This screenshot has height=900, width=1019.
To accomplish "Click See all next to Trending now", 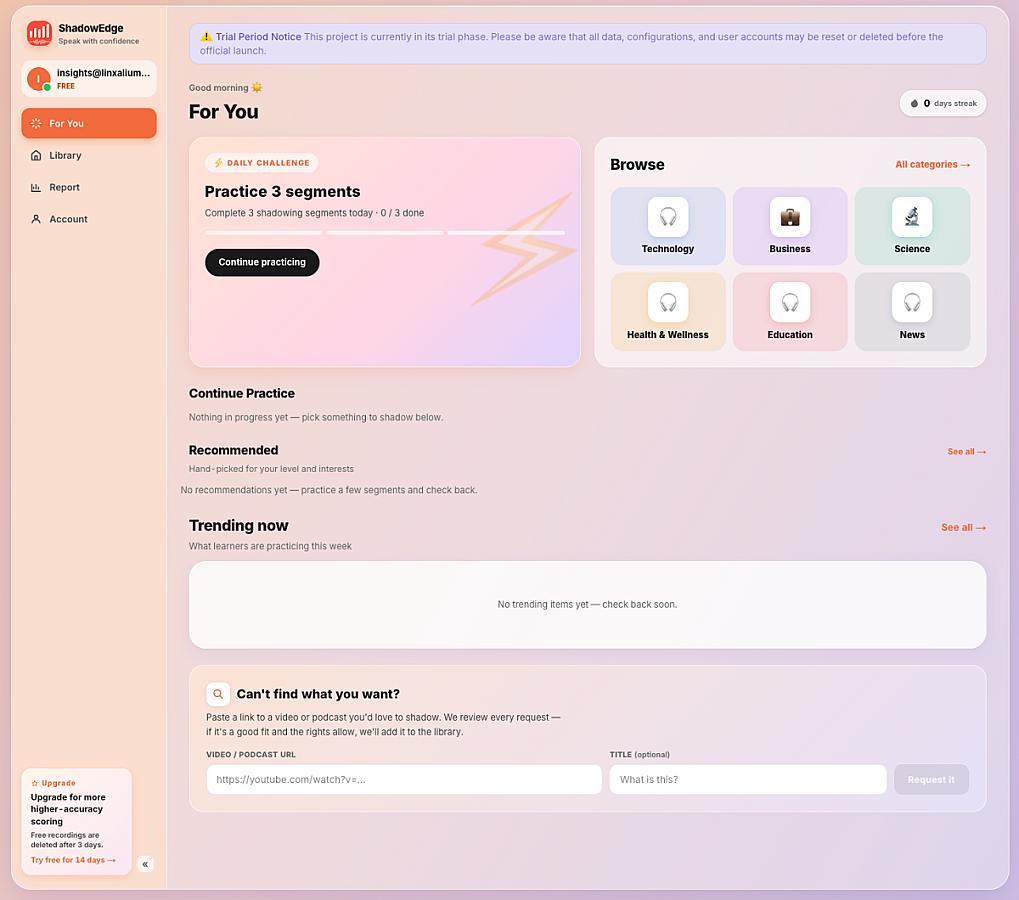I will (x=963, y=528).
